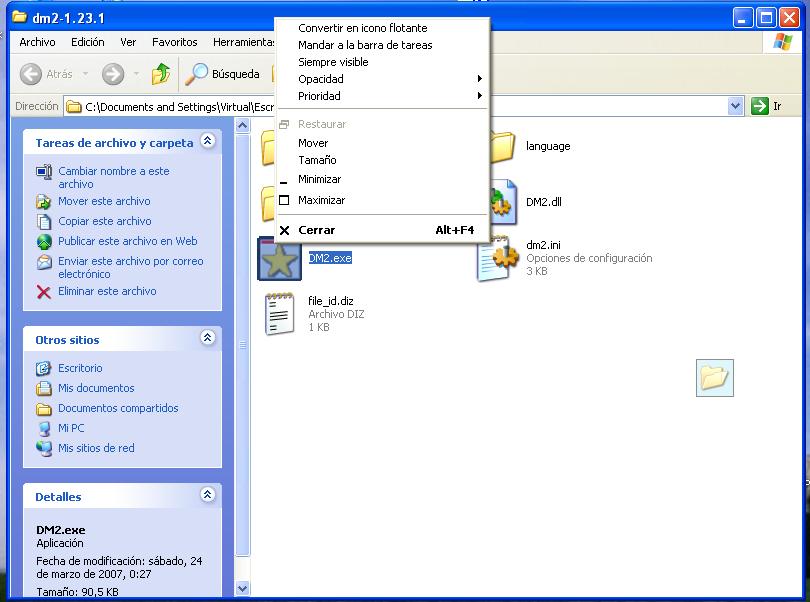This screenshot has height=602, width=810.
Task: Click the Documentos compartidos folder icon
Action: [44, 409]
